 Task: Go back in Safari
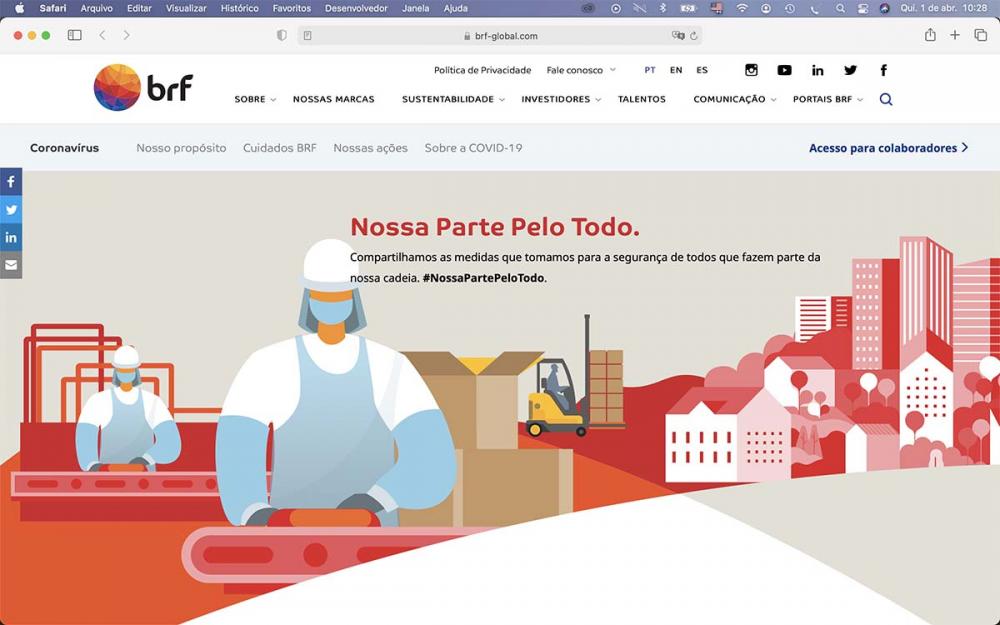pos(103,35)
